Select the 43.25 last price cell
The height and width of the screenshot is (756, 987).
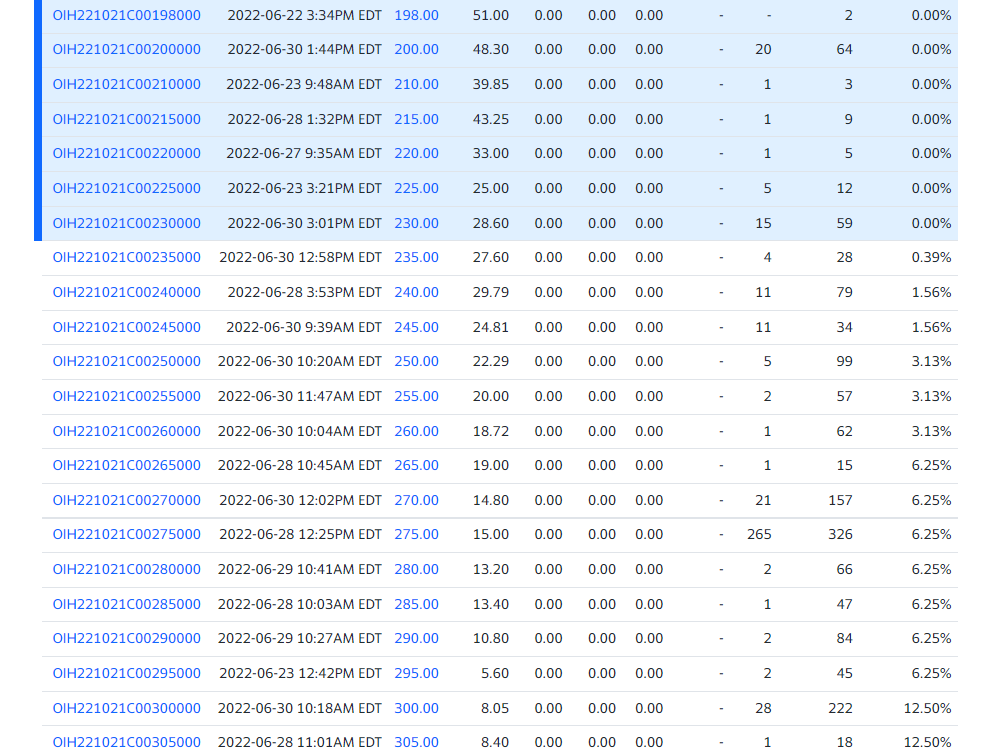click(491, 120)
